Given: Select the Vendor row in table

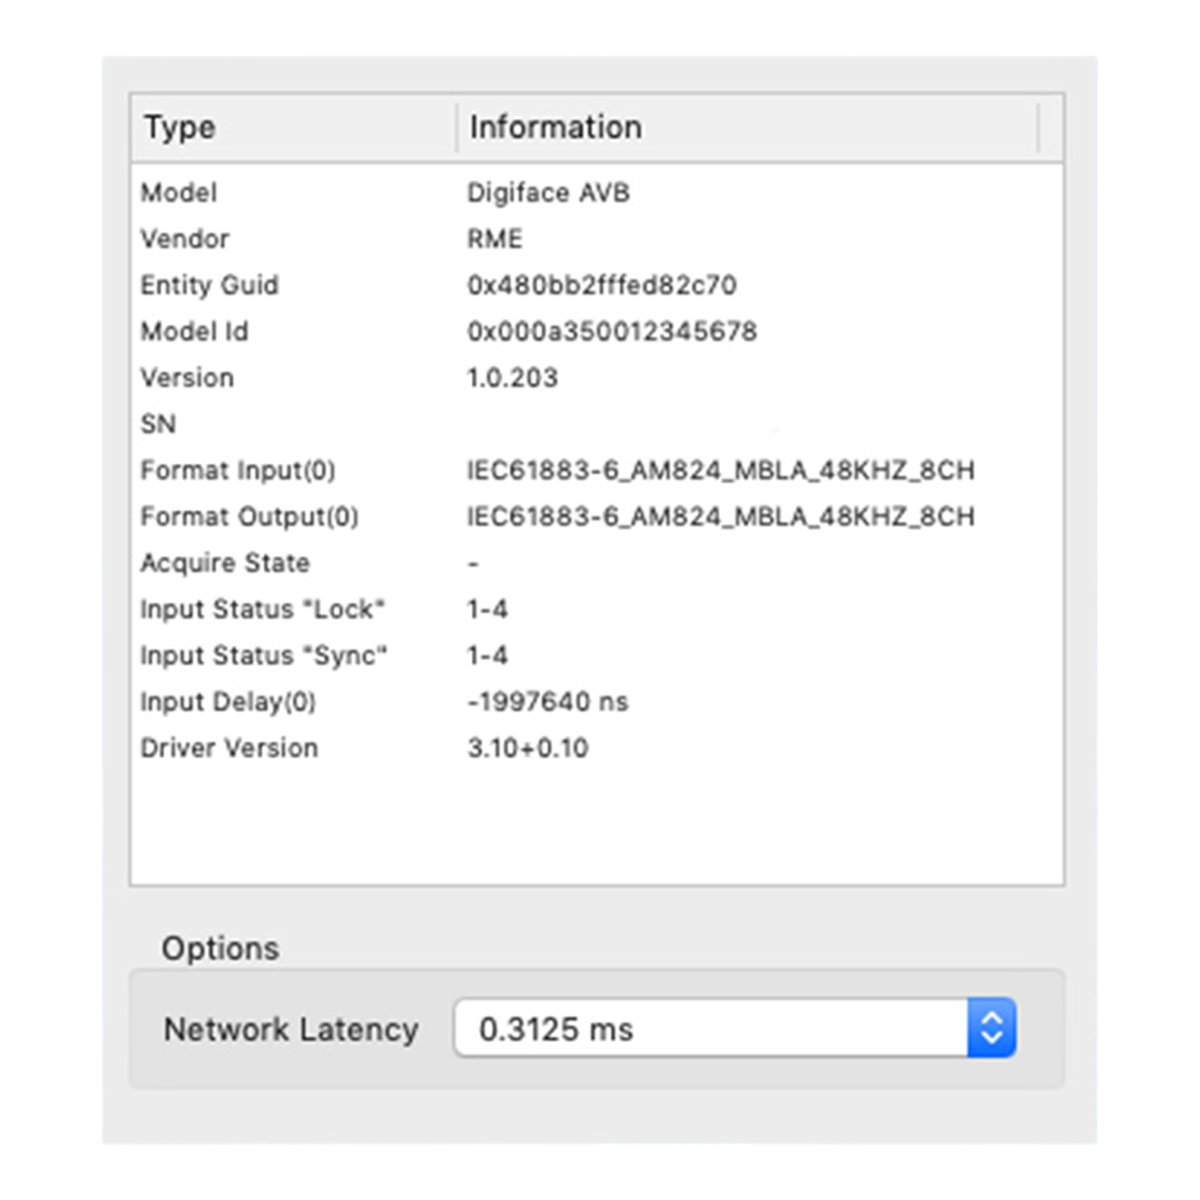Looking at the screenshot, I should coord(185,239).
